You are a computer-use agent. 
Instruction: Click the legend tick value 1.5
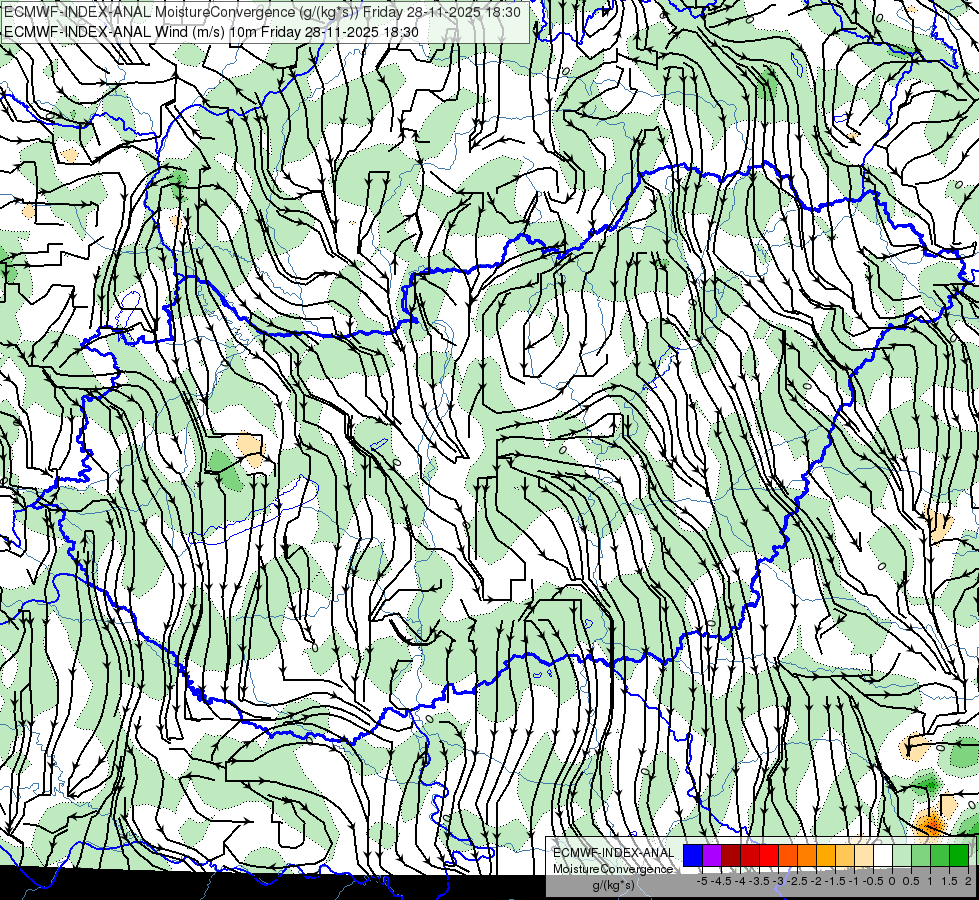point(949,881)
